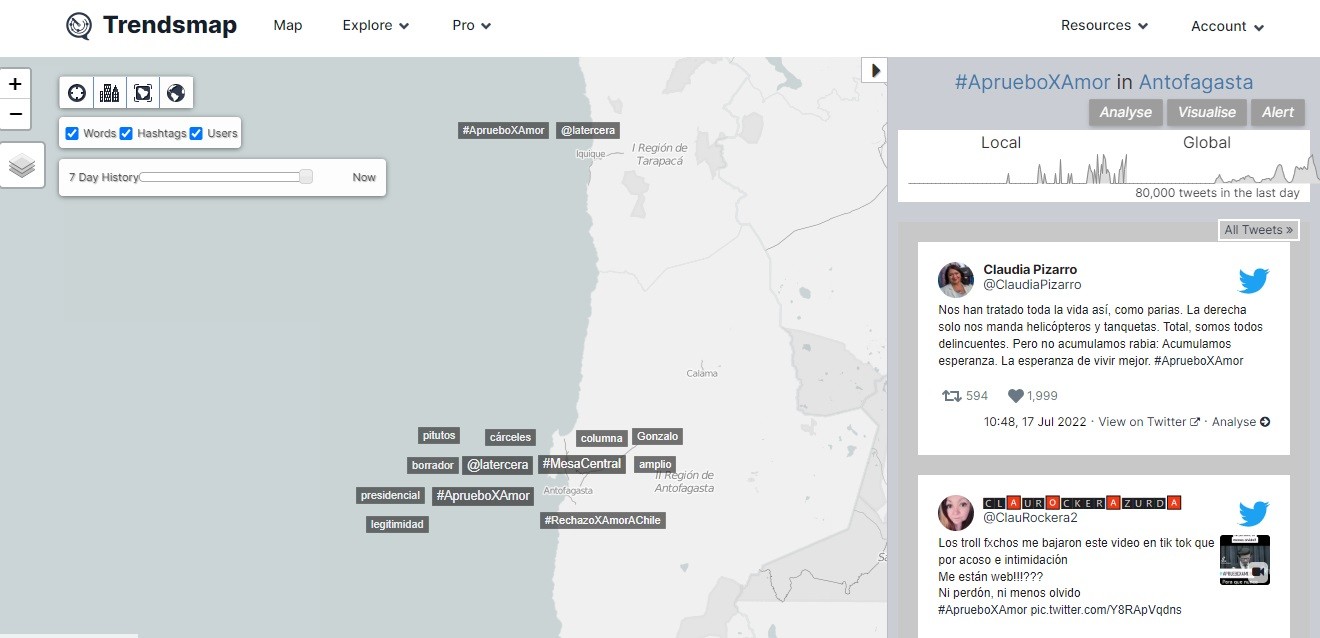1320x638 pixels.
Task: Open ClauRockera2's profile avatar
Action: pos(956,512)
